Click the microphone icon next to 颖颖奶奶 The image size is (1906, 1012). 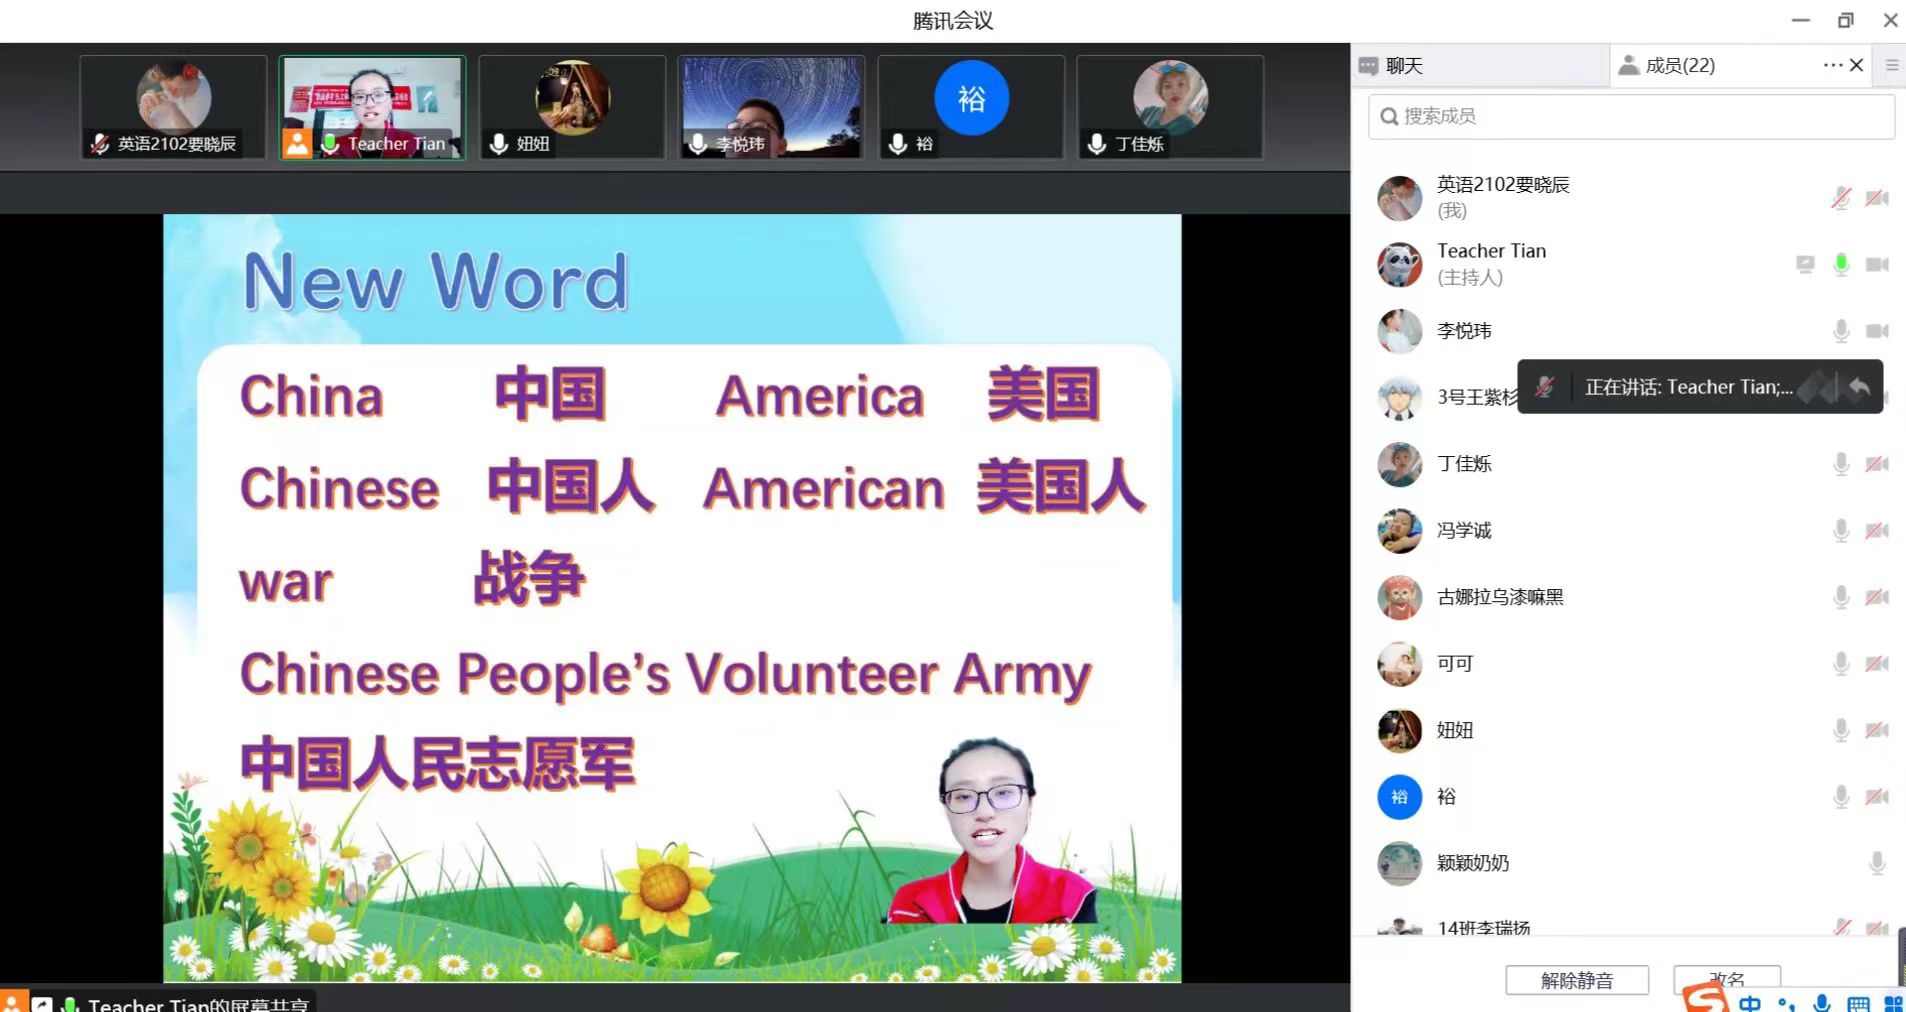1877,863
